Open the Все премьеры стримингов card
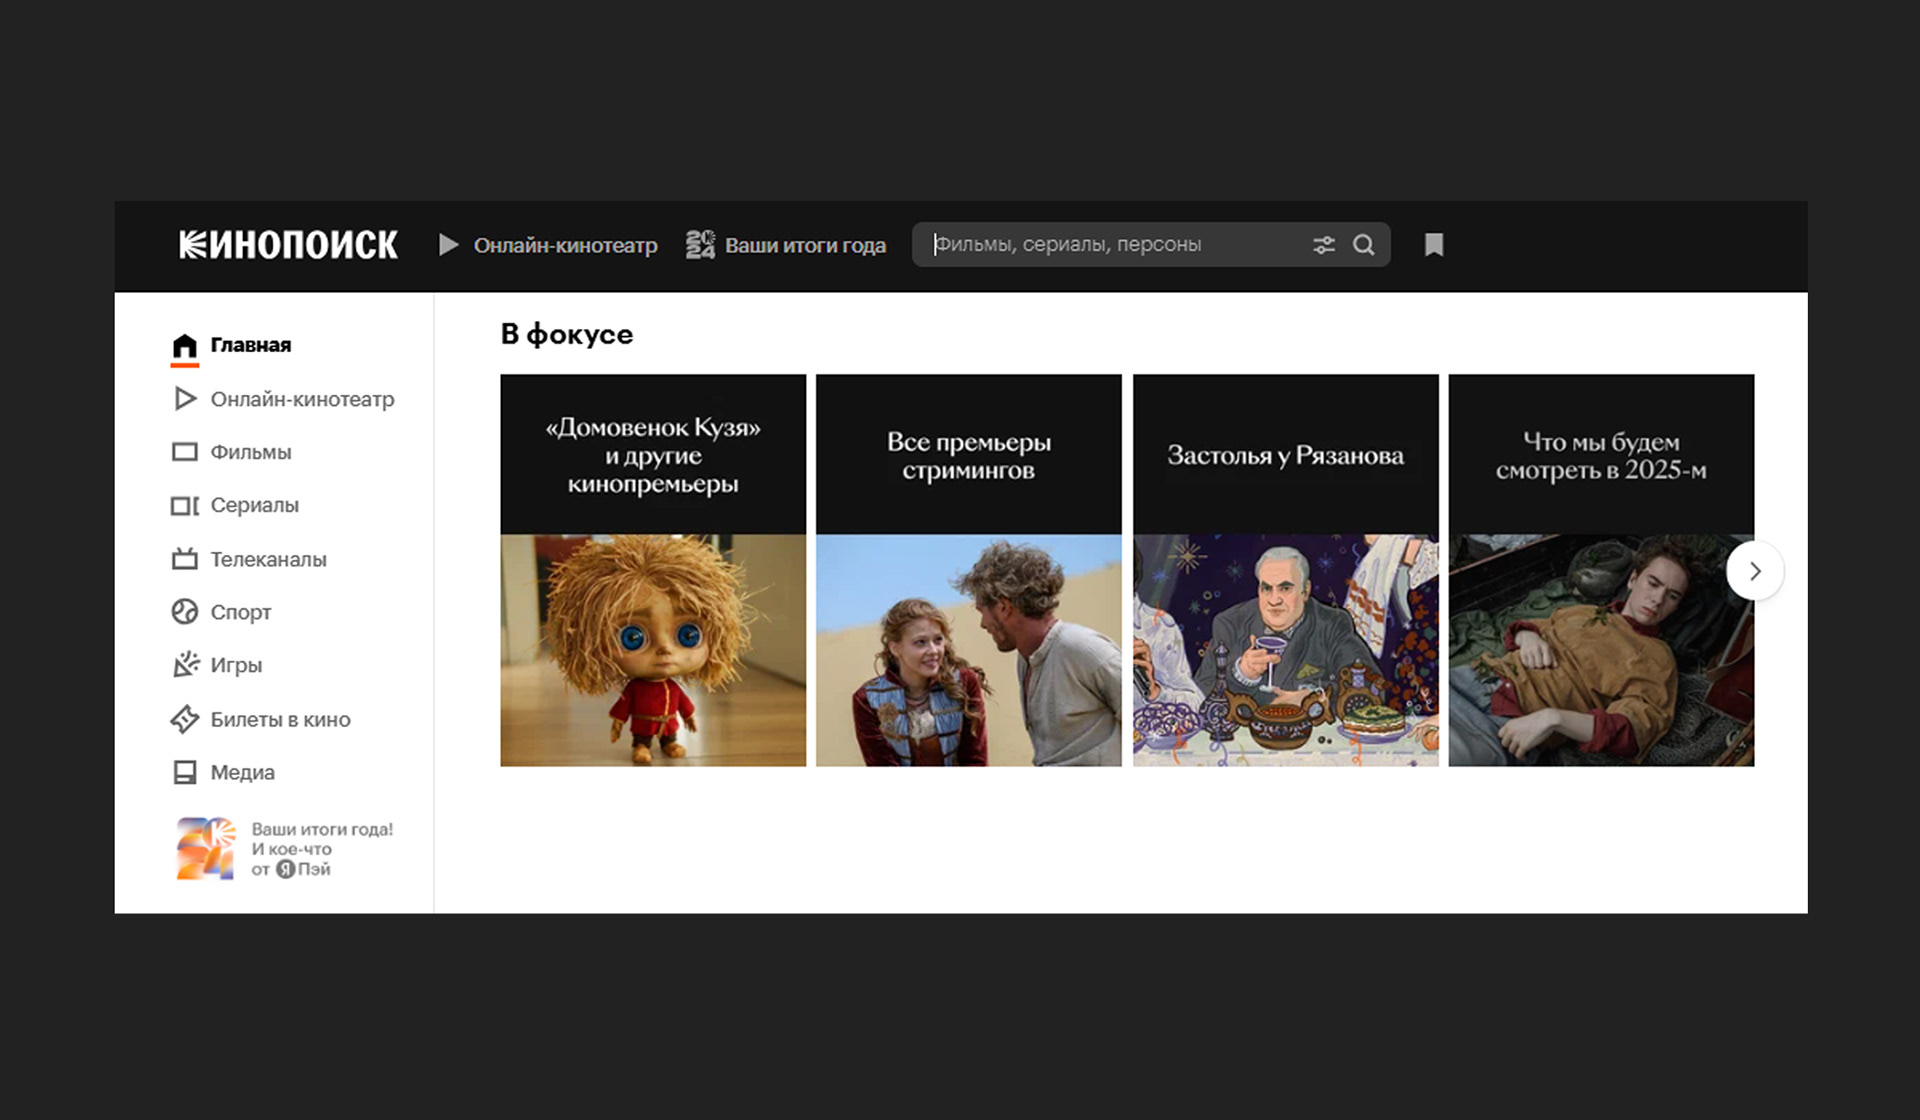The image size is (1920, 1120). click(969, 570)
